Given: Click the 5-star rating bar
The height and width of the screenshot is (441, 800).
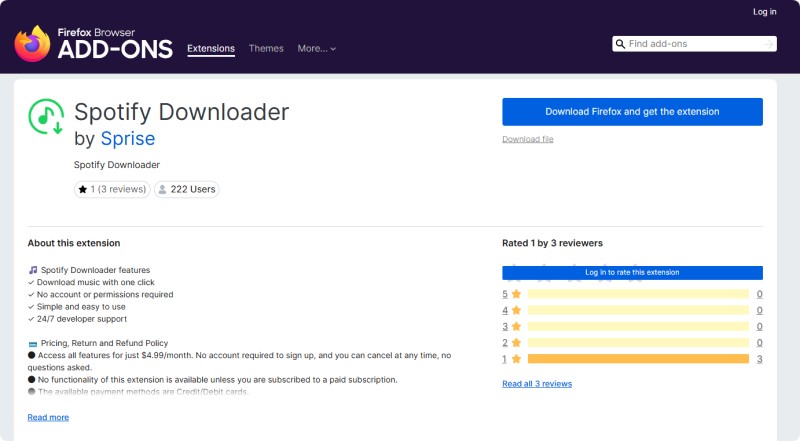Looking at the screenshot, I should 638,294.
